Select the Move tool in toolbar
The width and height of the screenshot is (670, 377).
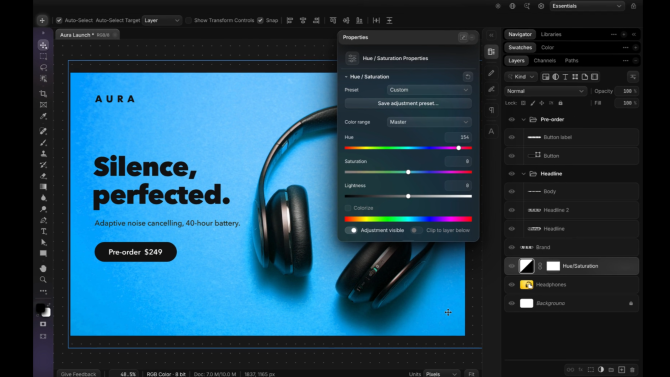43,45
